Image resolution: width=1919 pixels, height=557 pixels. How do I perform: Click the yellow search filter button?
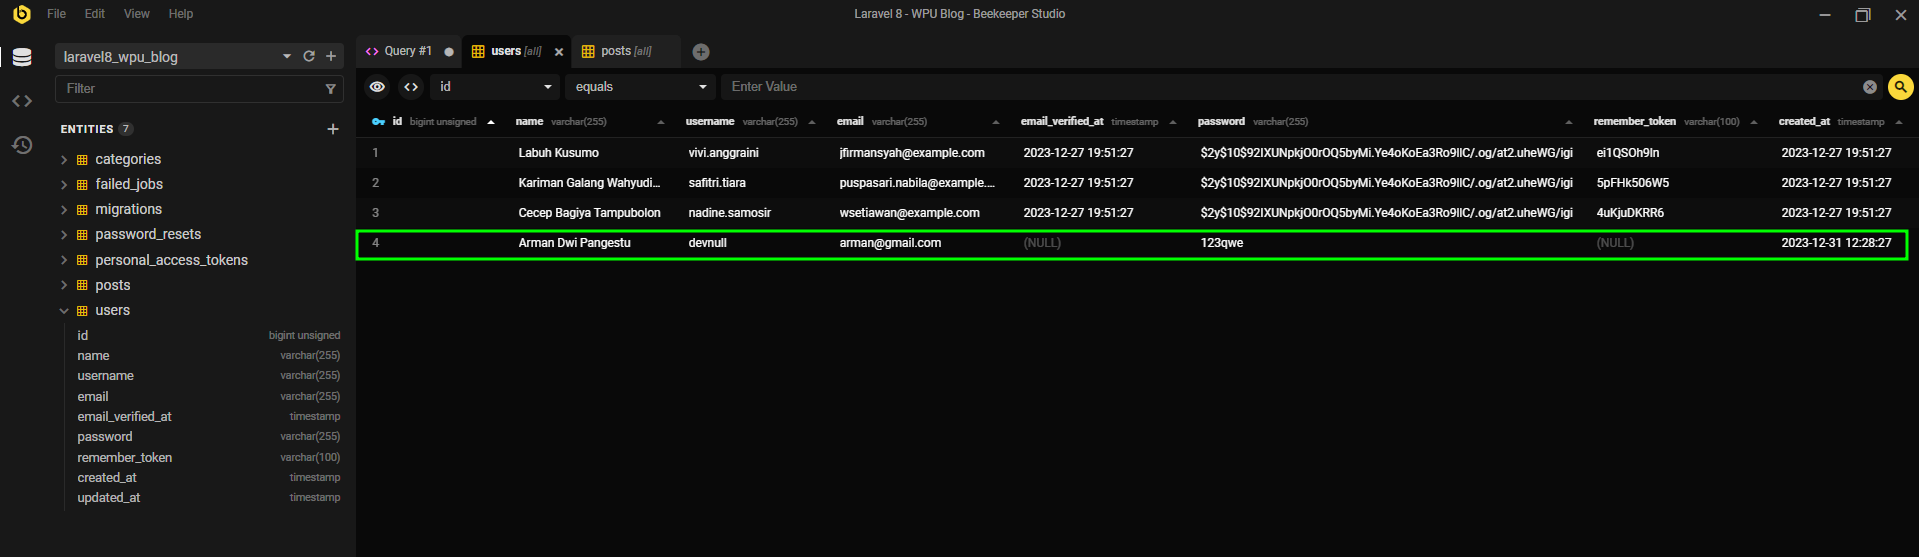coord(1900,87)
